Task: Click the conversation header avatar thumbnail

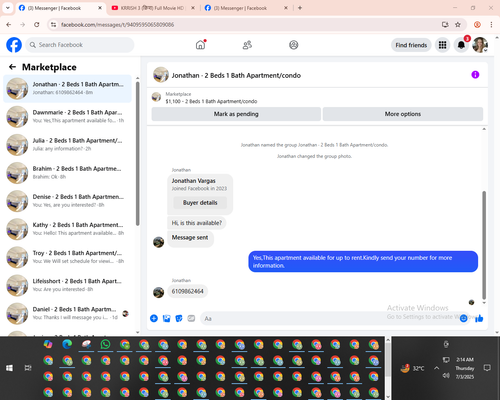Action: [161, 75]
